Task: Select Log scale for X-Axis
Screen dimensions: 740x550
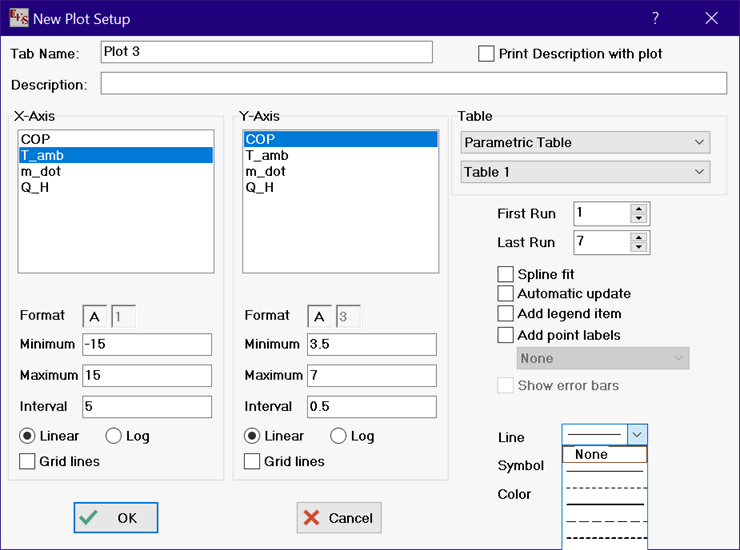Action: tap(114, 436)
